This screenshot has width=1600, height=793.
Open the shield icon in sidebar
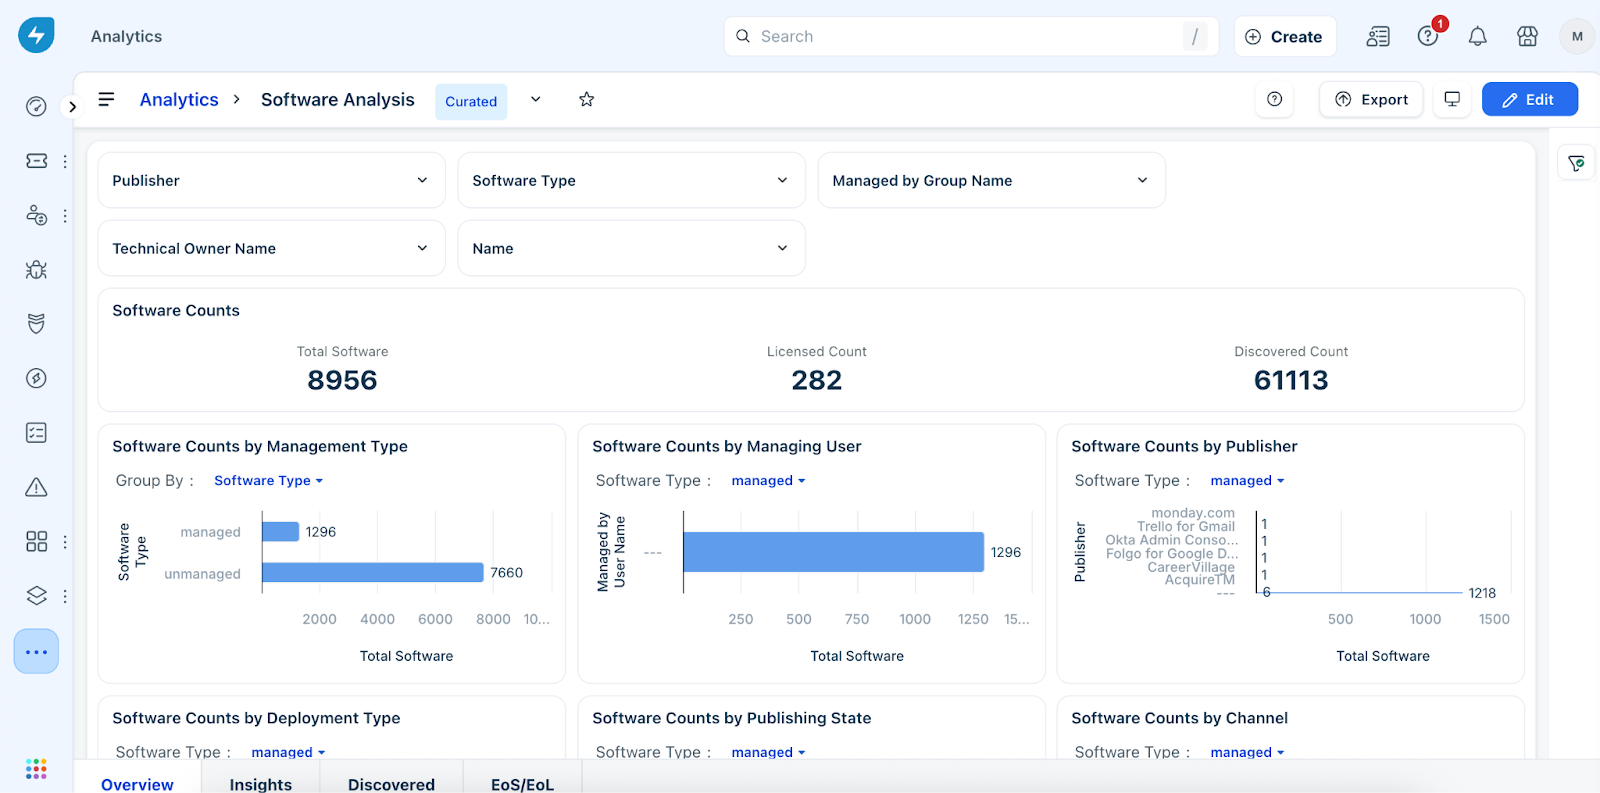(x=36, y=324)
